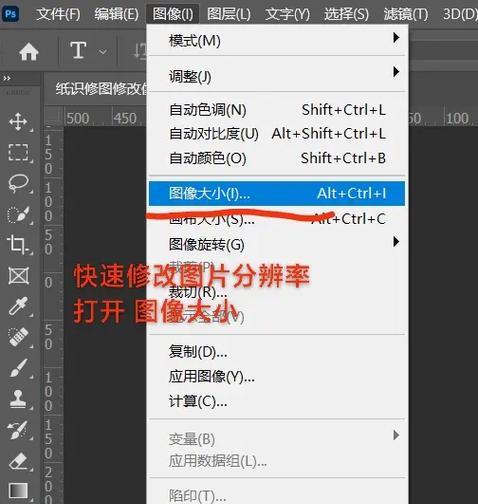Activate the Clone Stamp tool
478x504 pixels.
pyautogui.click(x=18, y=399)
